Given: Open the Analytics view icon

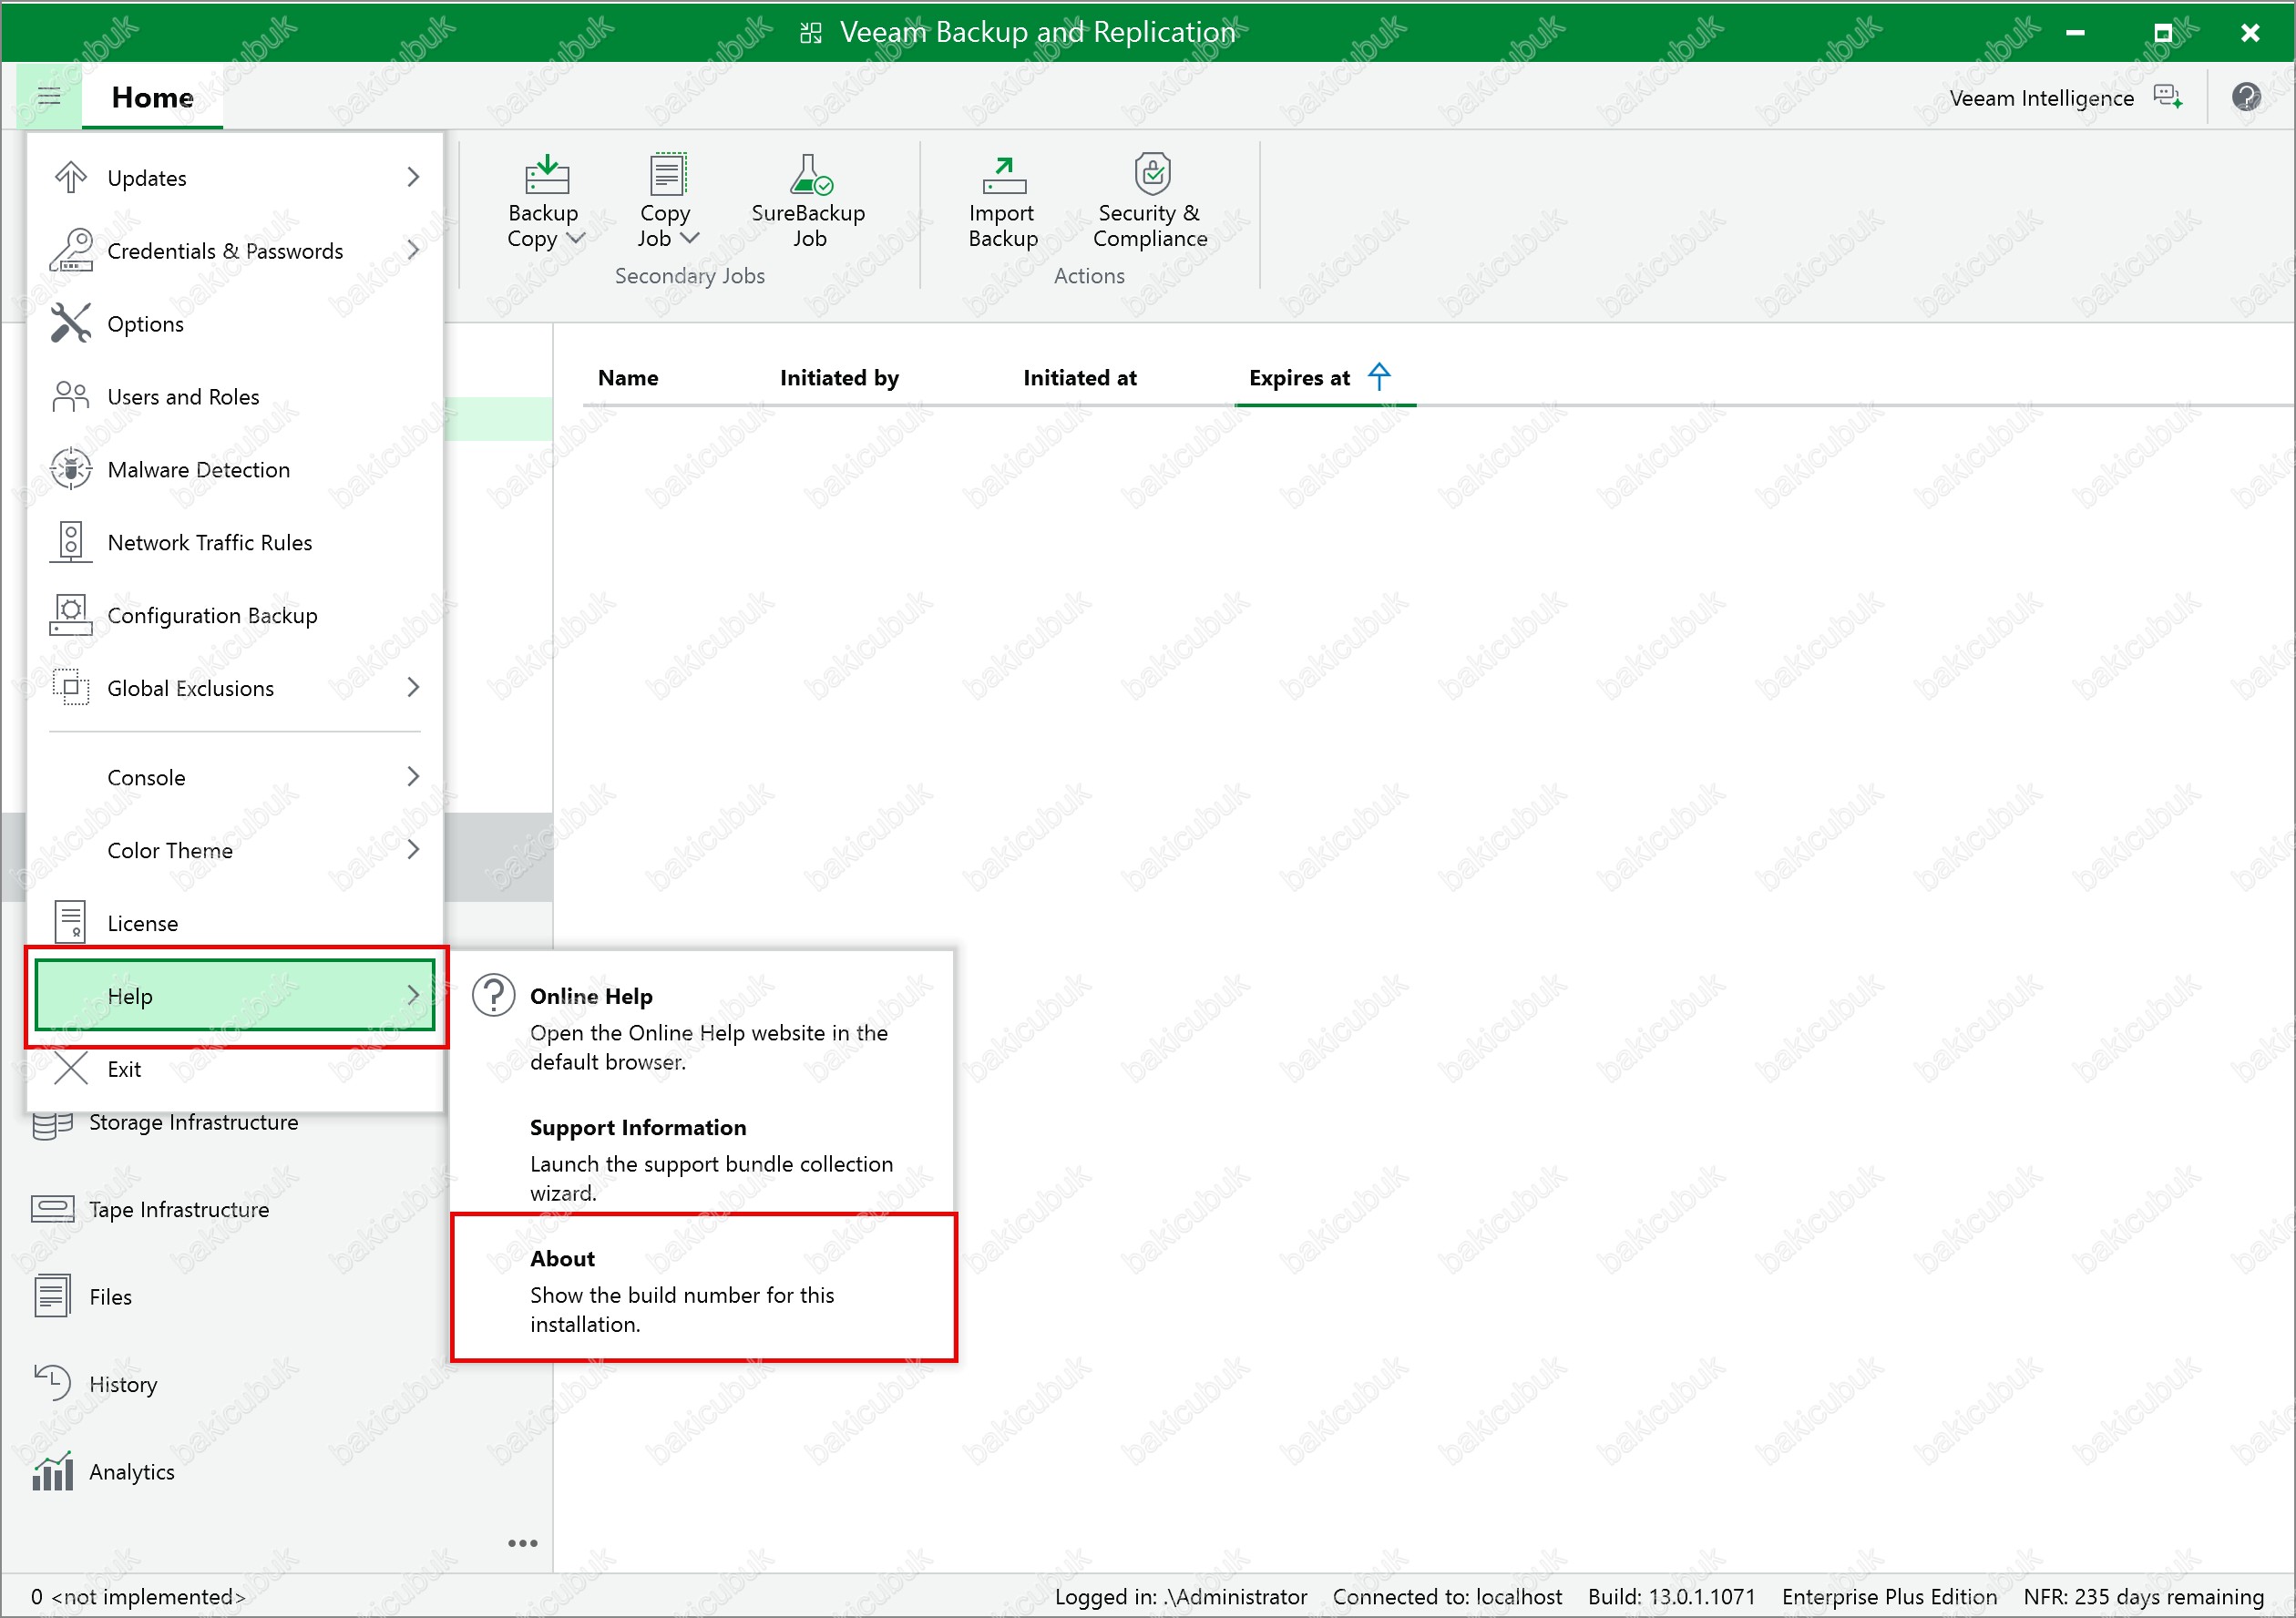Looking at the screenshot, I should (x=52, y=1471).
